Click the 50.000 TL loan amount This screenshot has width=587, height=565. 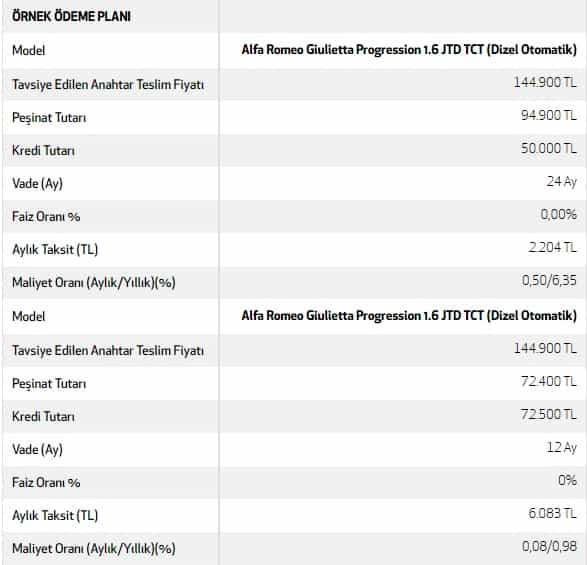(x=548, y=148)
